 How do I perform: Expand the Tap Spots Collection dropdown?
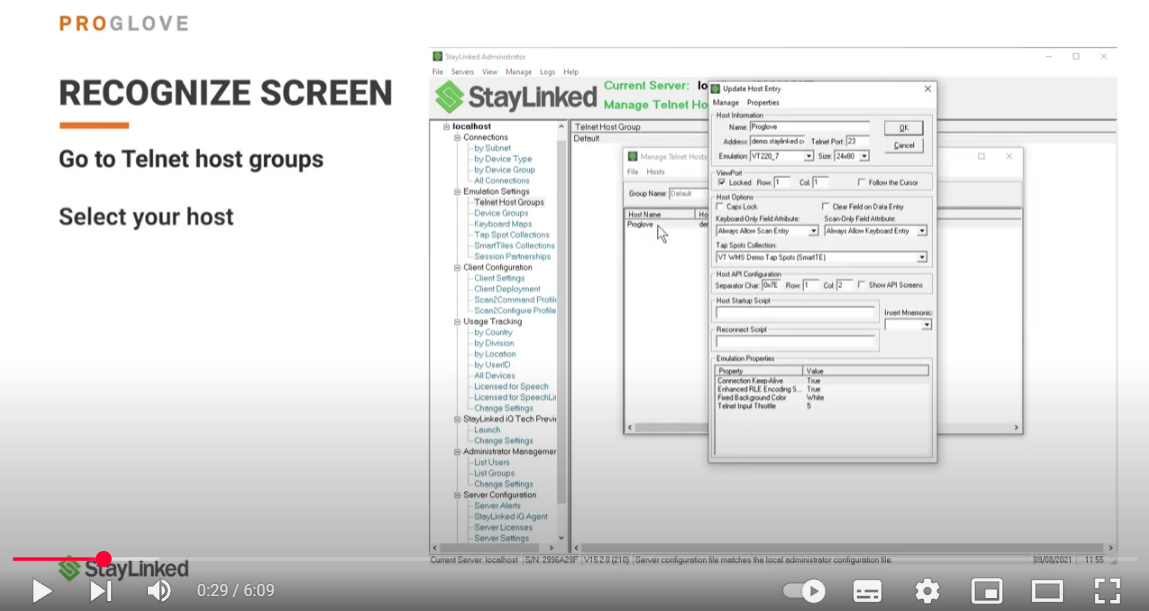(921, 257)
